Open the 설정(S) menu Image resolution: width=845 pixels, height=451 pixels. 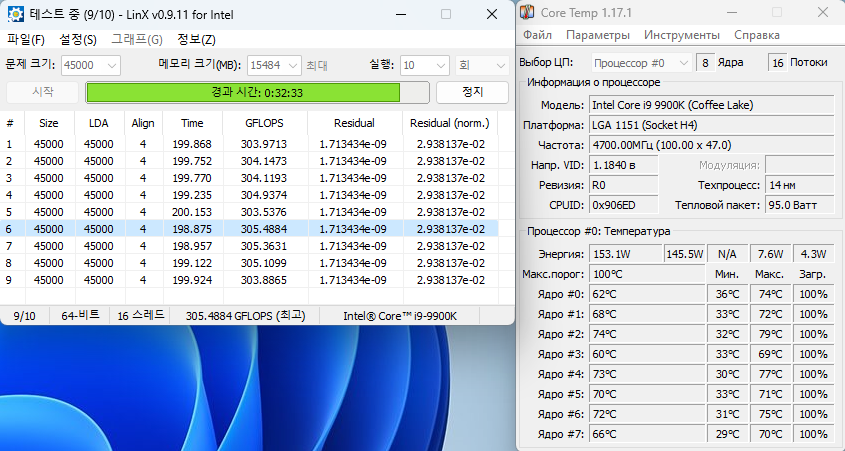click(78, 40)
